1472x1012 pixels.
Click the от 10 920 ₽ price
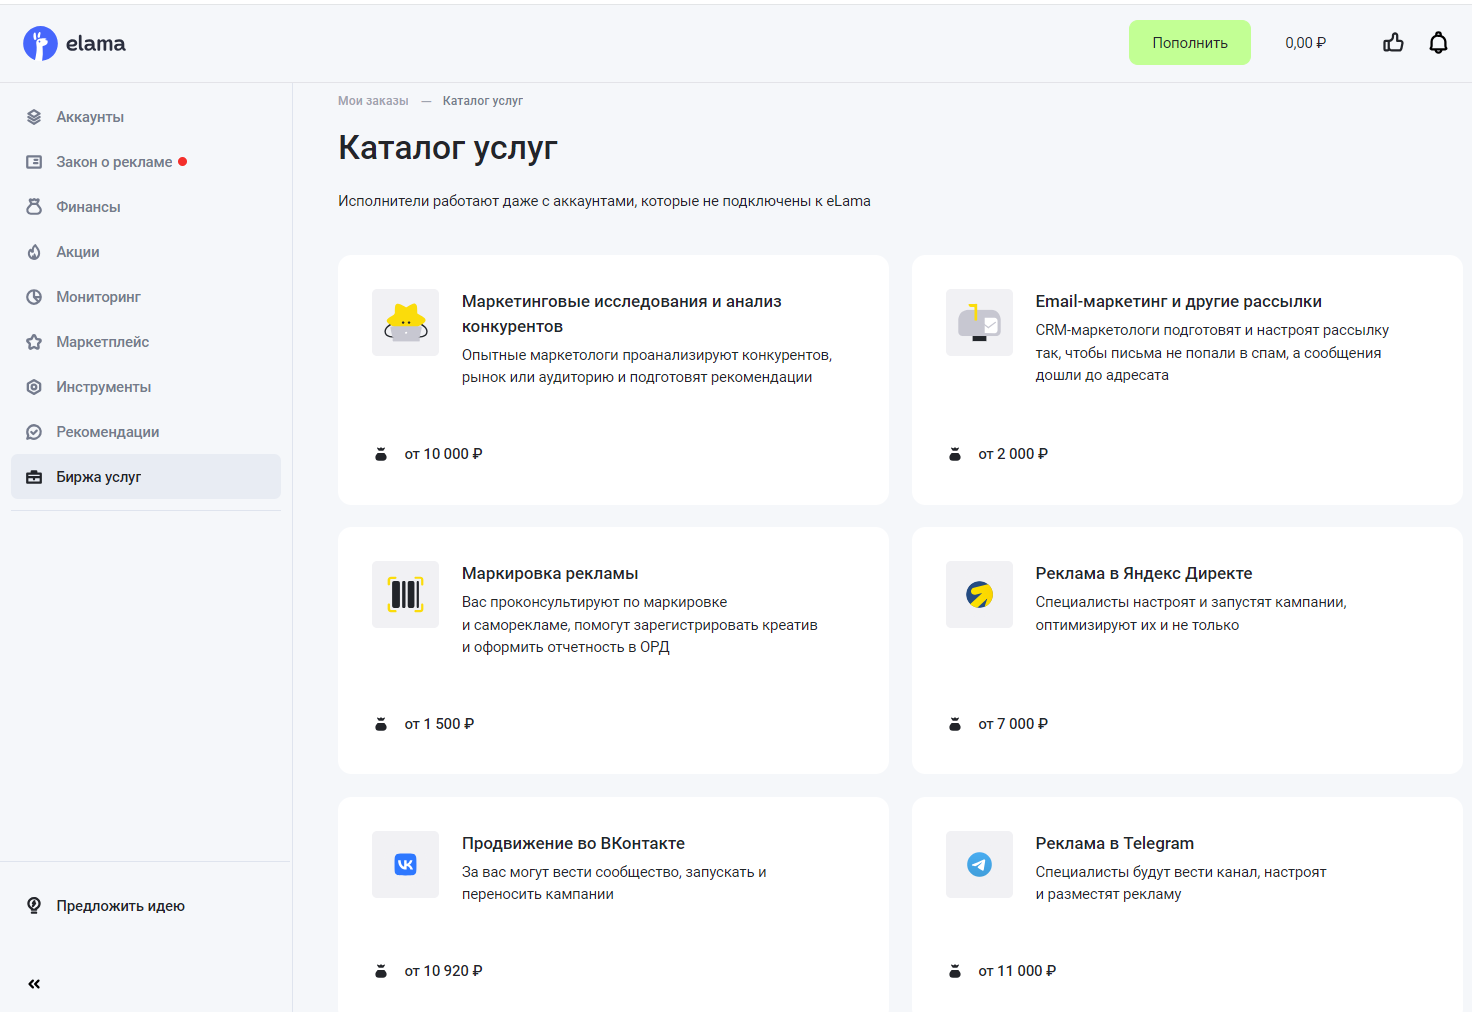tap(443, 971)
